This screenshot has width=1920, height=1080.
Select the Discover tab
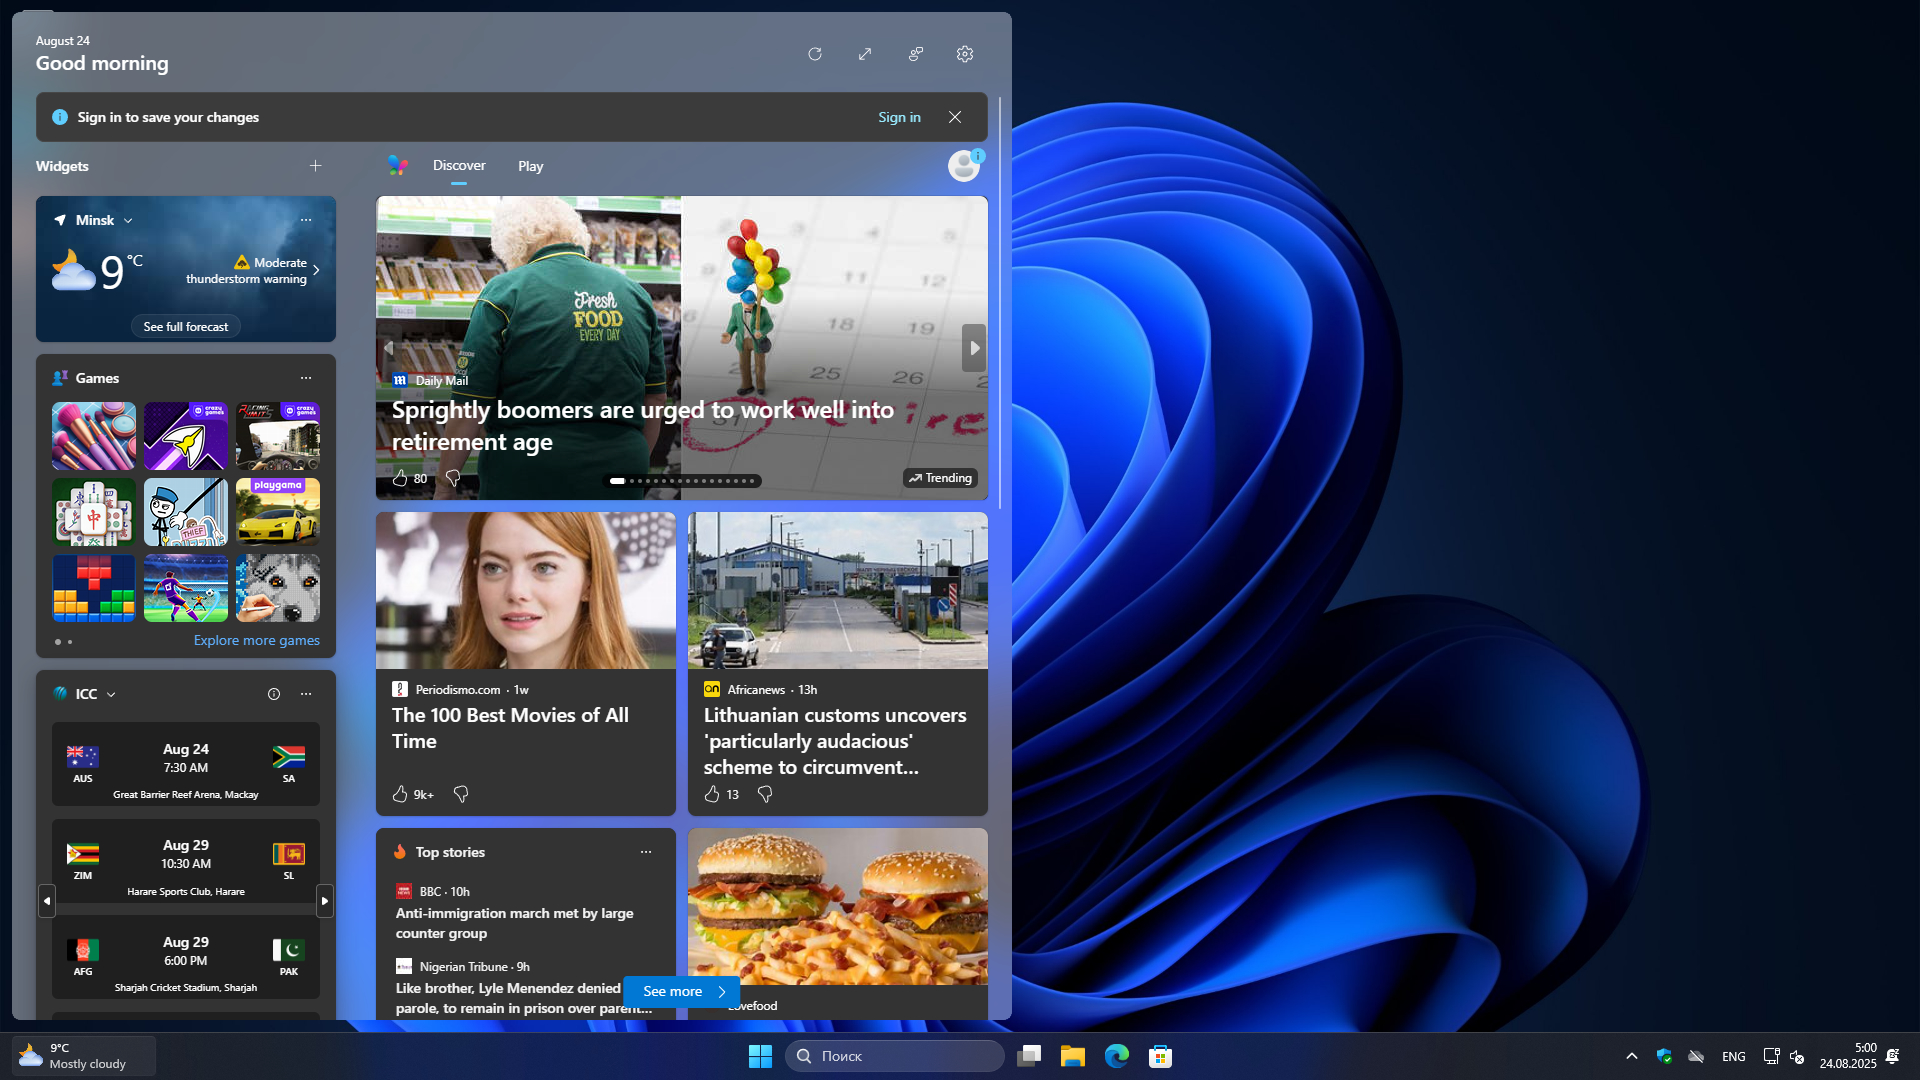point(459,165)
